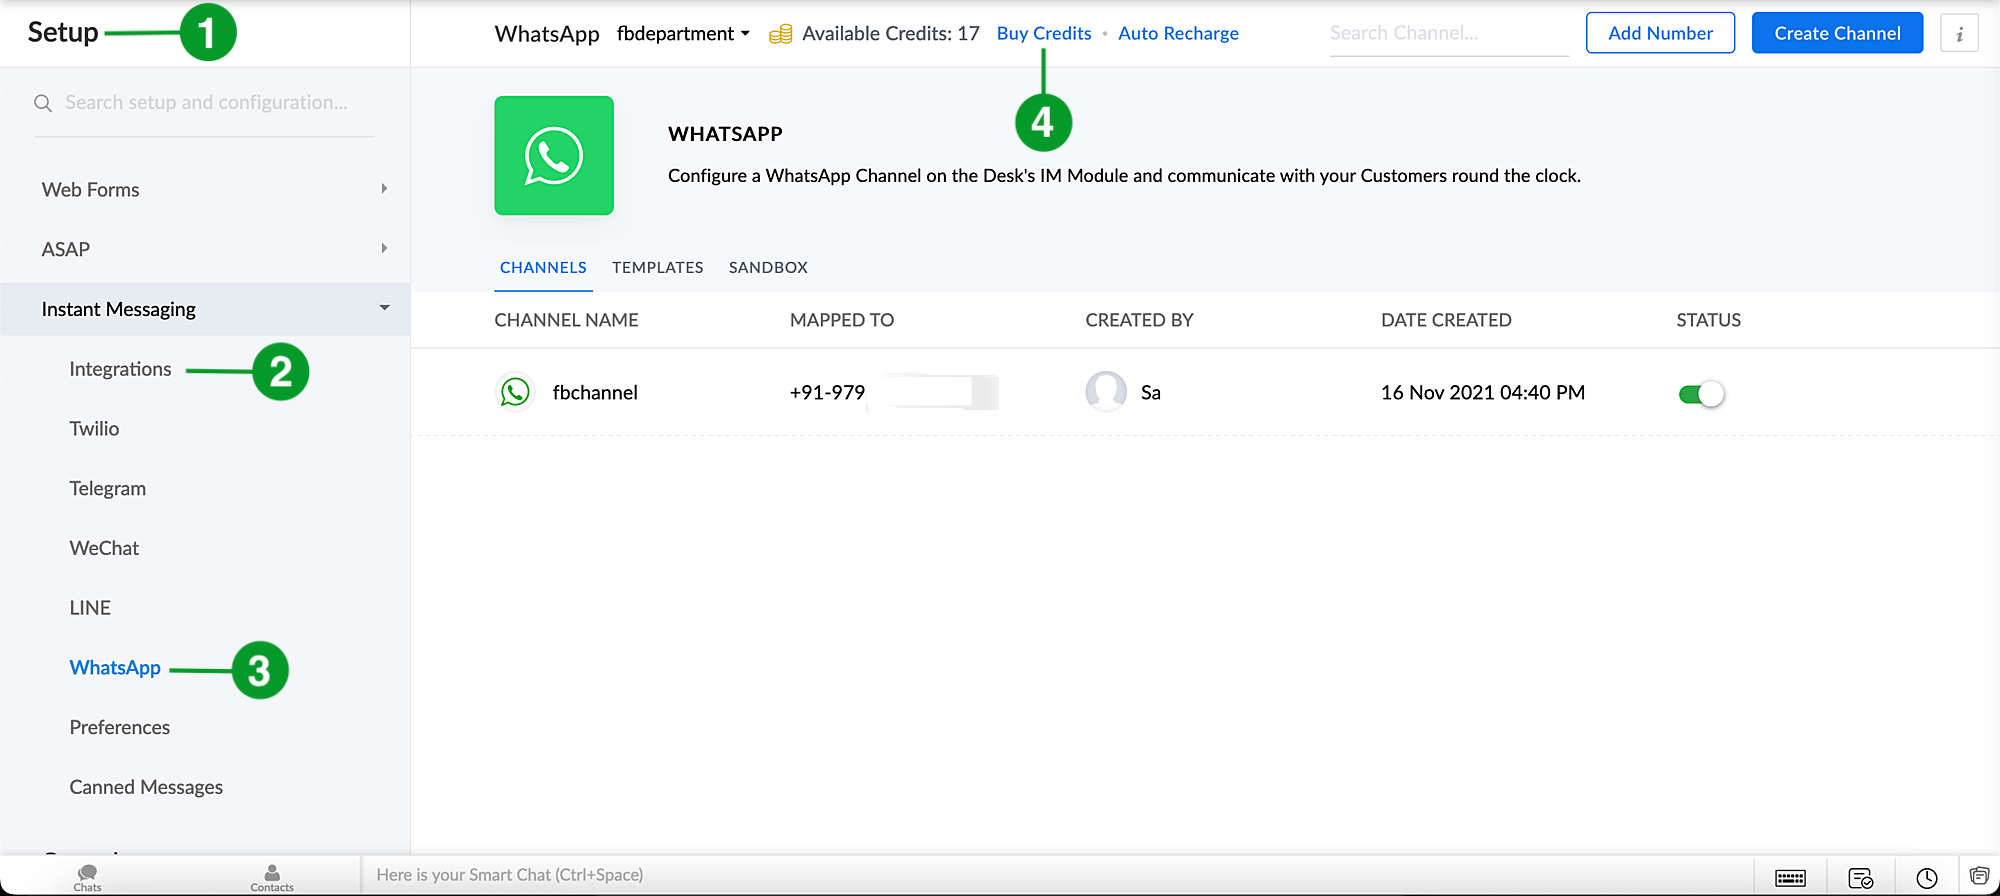Viewport: 2000px width, 896px height.
Task: Focus the Search Channel field
Action: pyautogui.click(x=1449, y=34)
